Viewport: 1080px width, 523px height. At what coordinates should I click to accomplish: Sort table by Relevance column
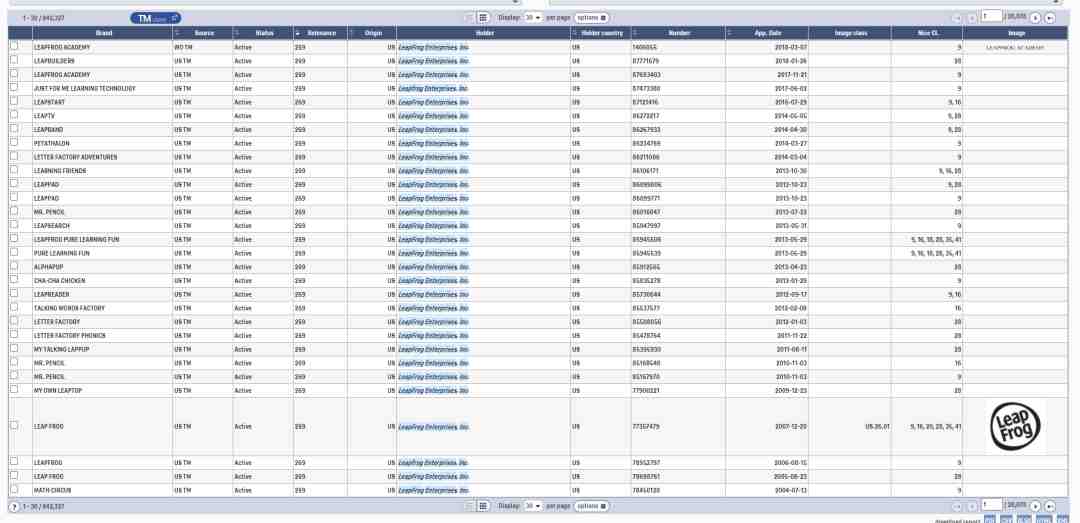tap(320, 33)
